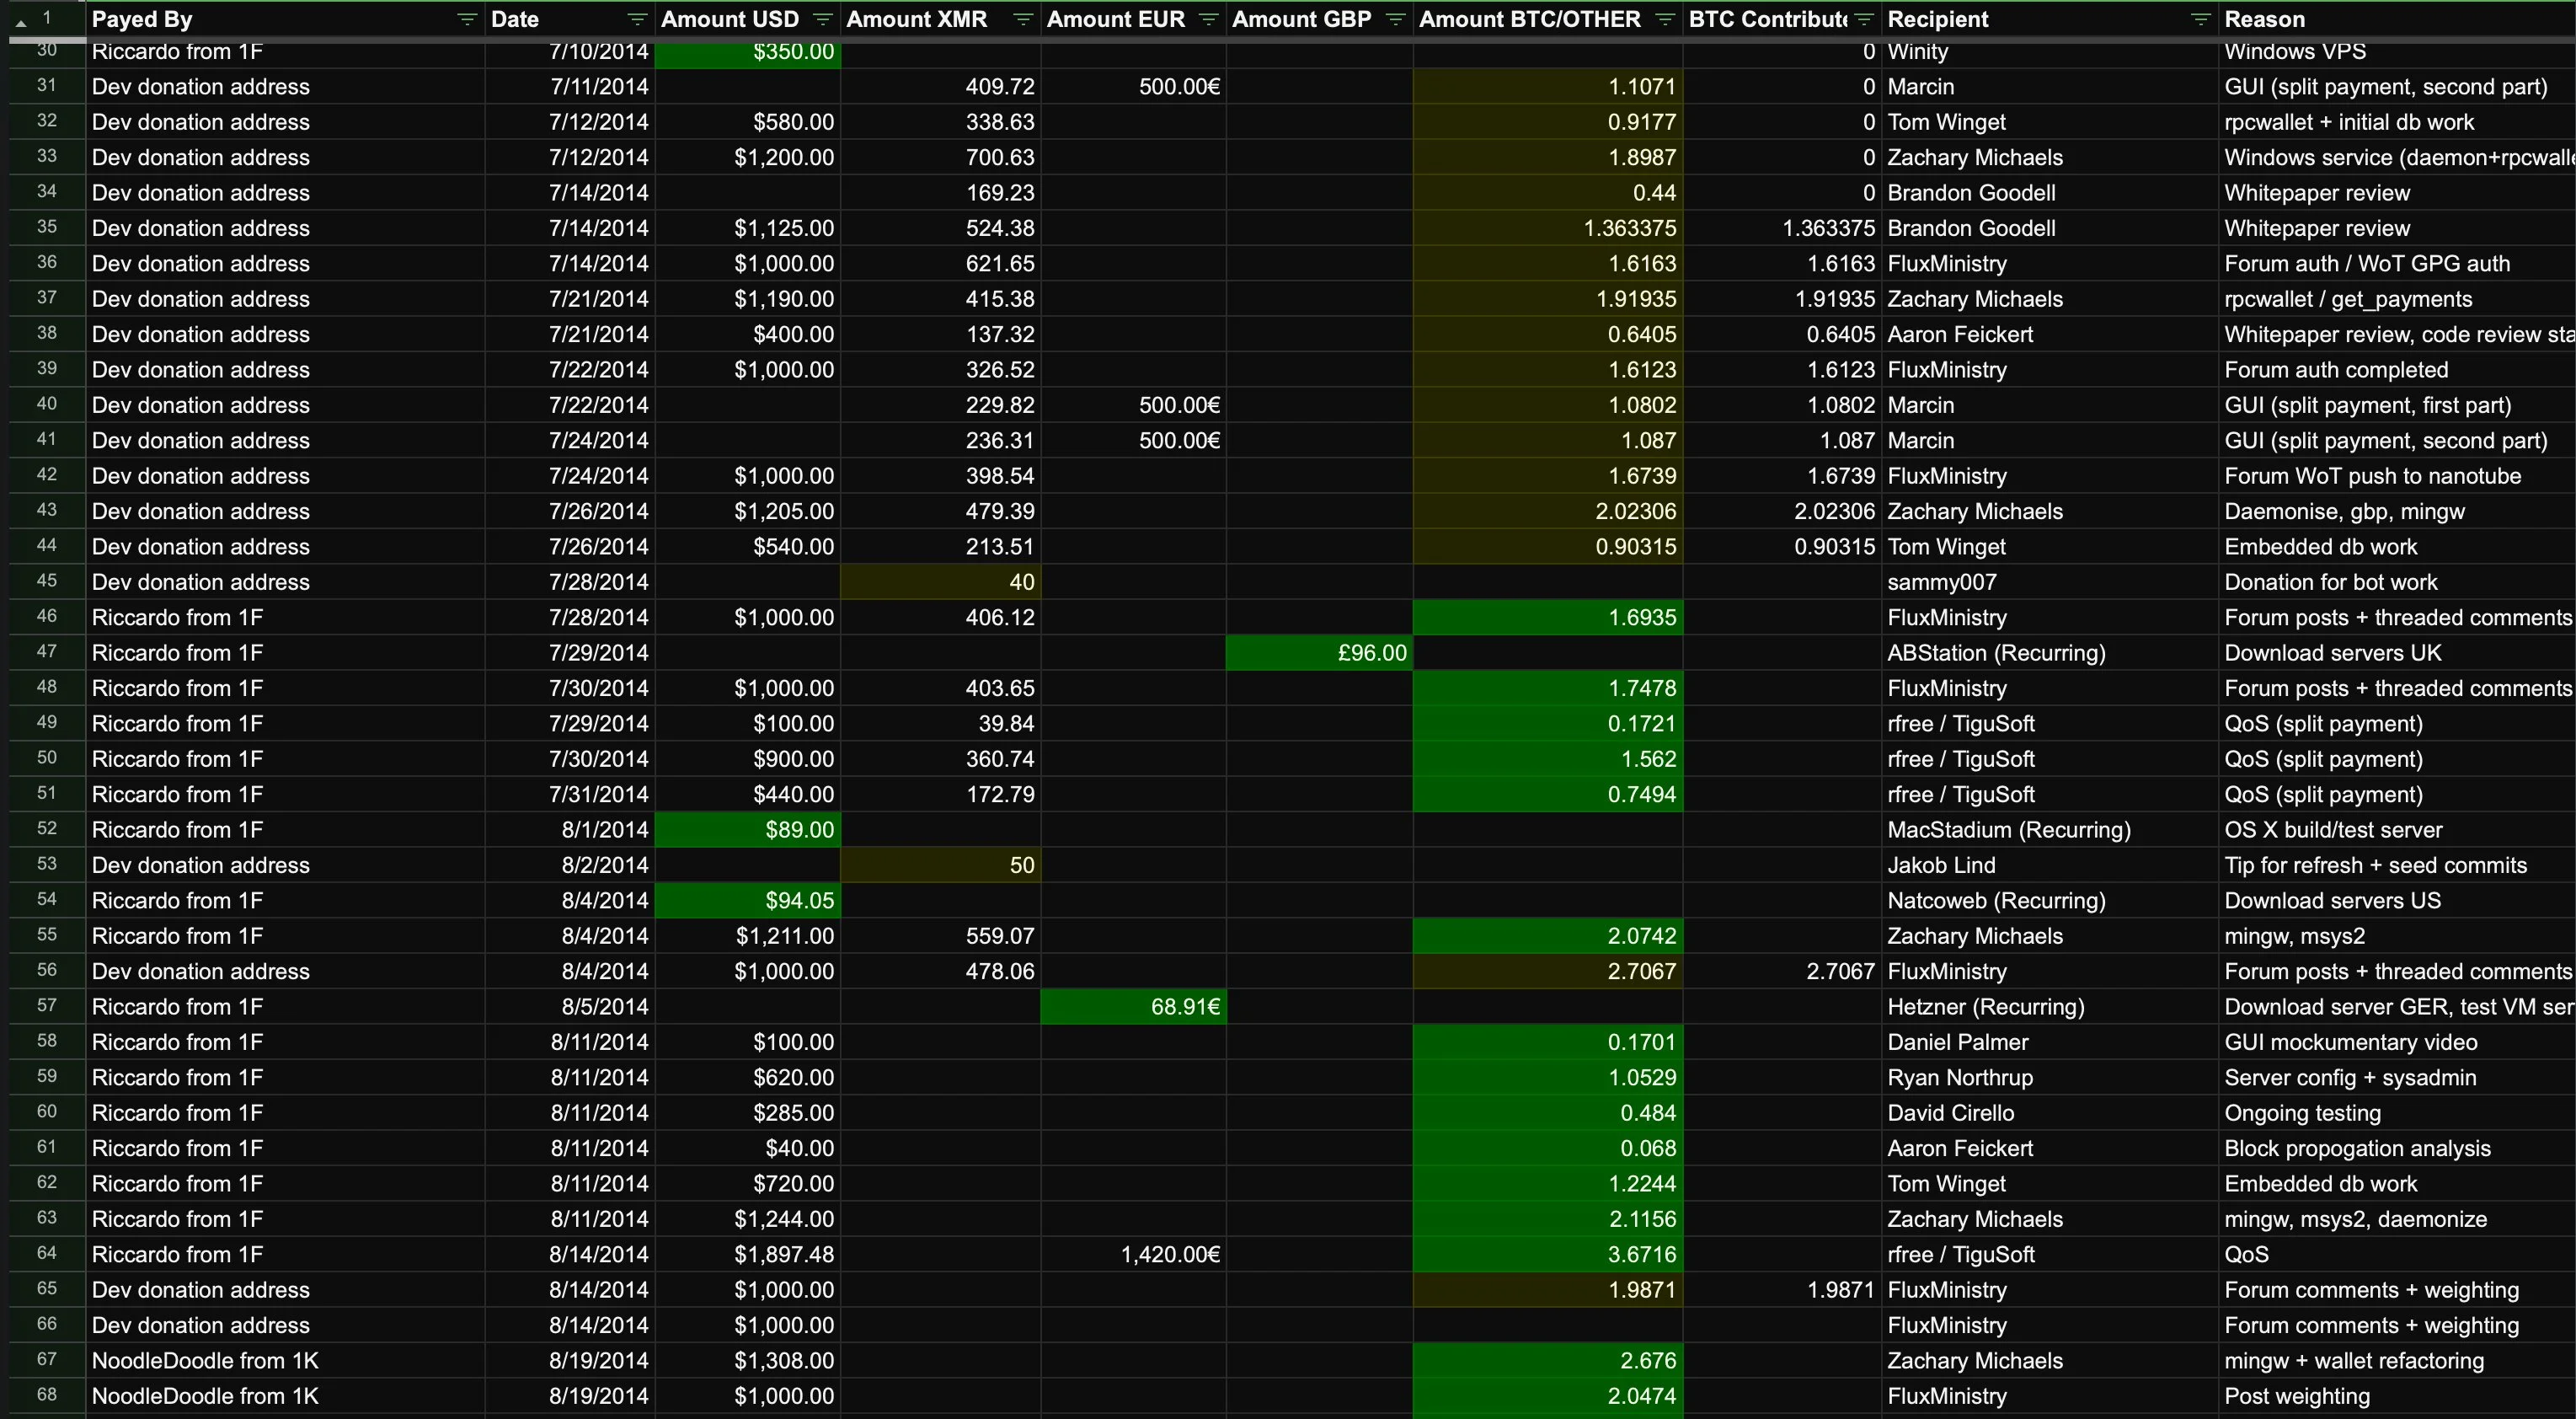Click the Amount EUR filter icon

click(x=1208, y=20)
